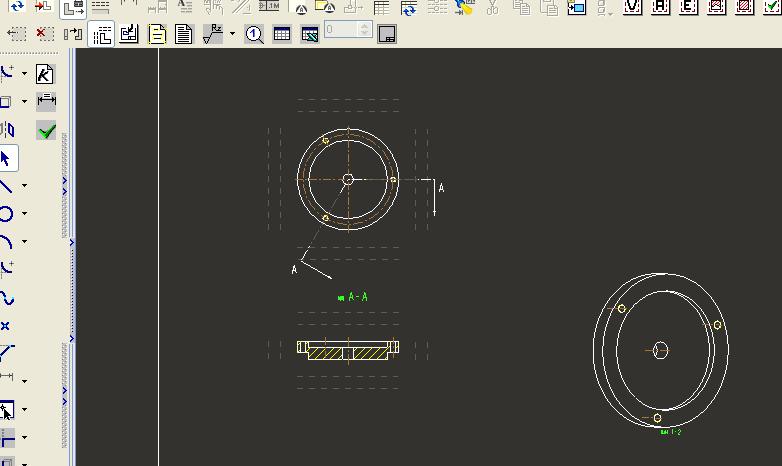Click the blue refresh arrows icon
Viewport: 782px width, 466px height.
(17, 6)
